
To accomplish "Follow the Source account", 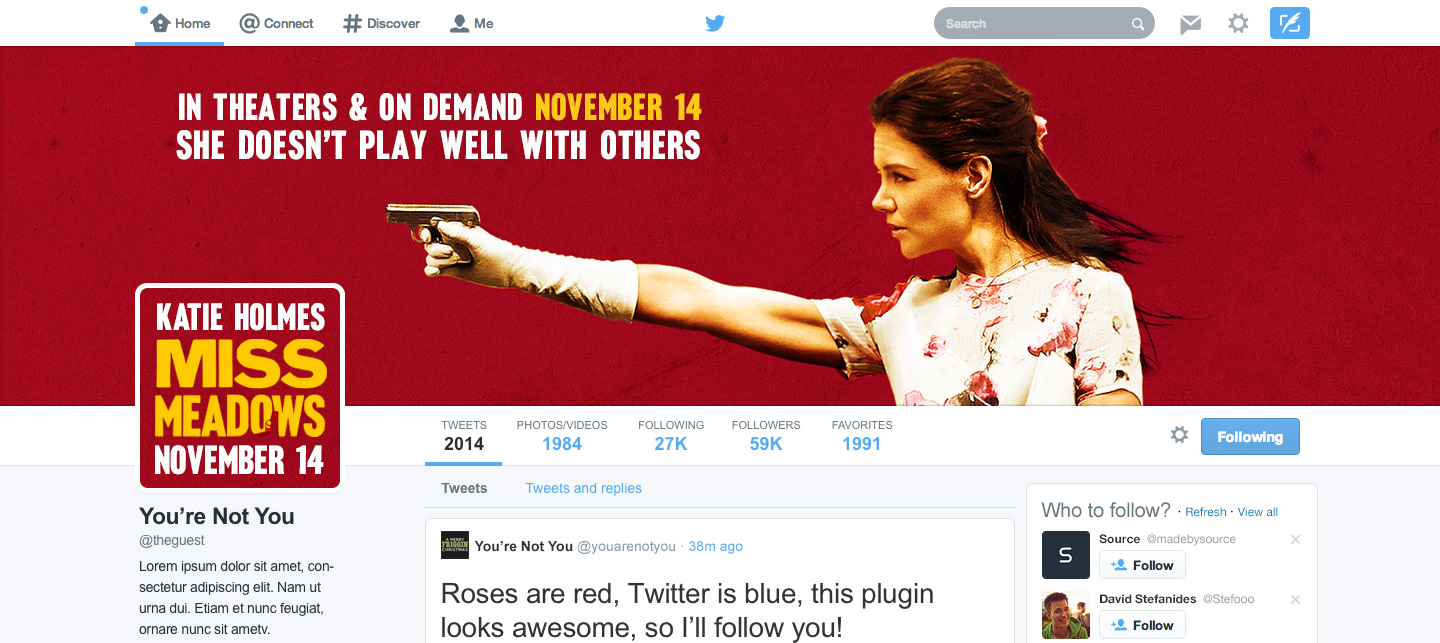I will click(1142, 565).
